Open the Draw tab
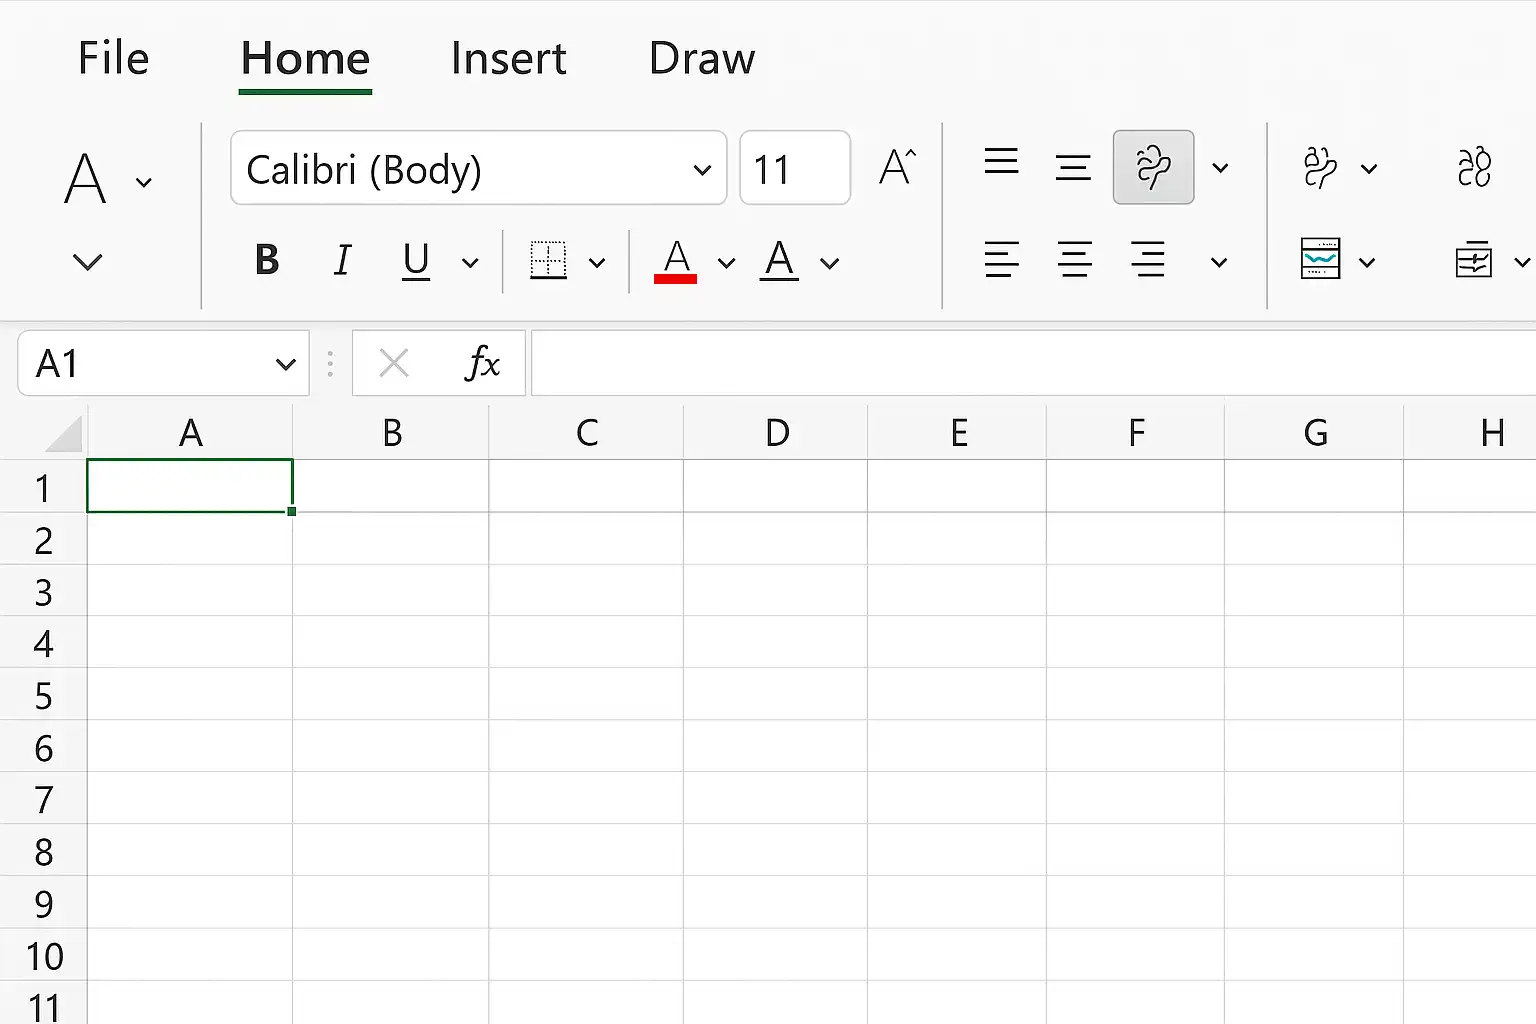The height and width of the screenshot is (1024, 1536). tap(702, 58)
